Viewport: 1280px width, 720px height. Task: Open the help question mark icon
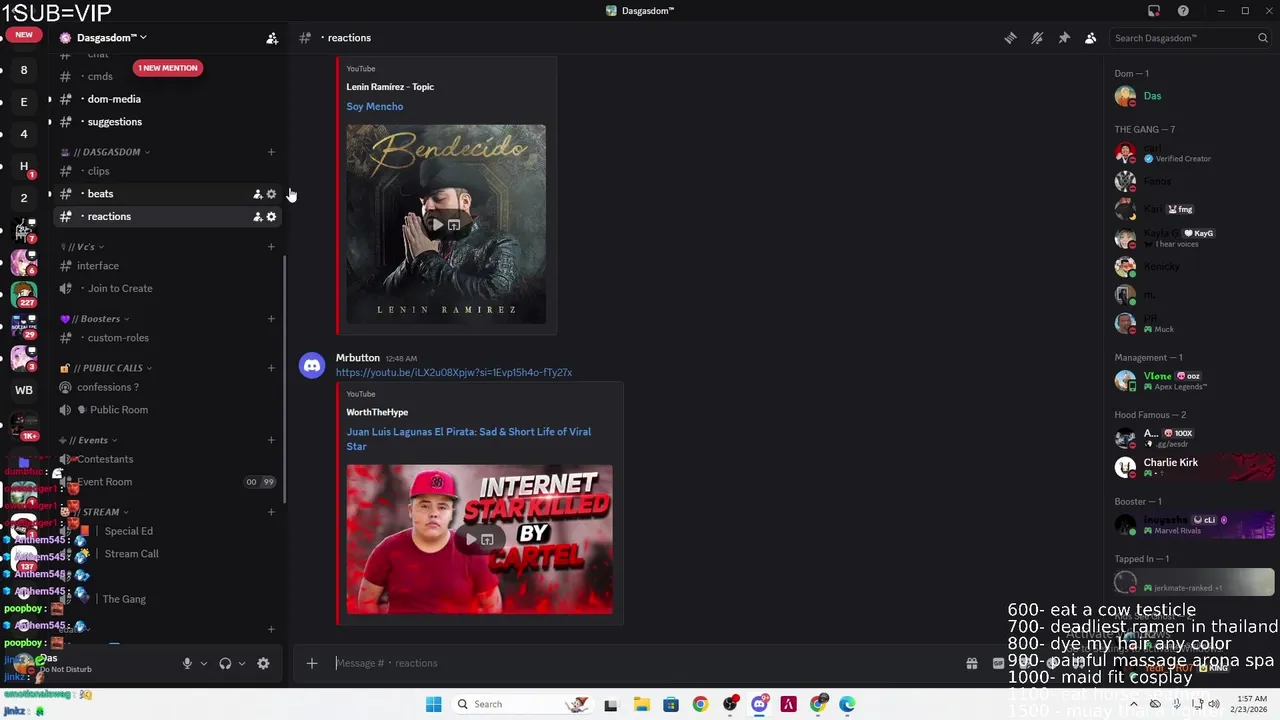pyautogui.click(x=1183, y=11)
